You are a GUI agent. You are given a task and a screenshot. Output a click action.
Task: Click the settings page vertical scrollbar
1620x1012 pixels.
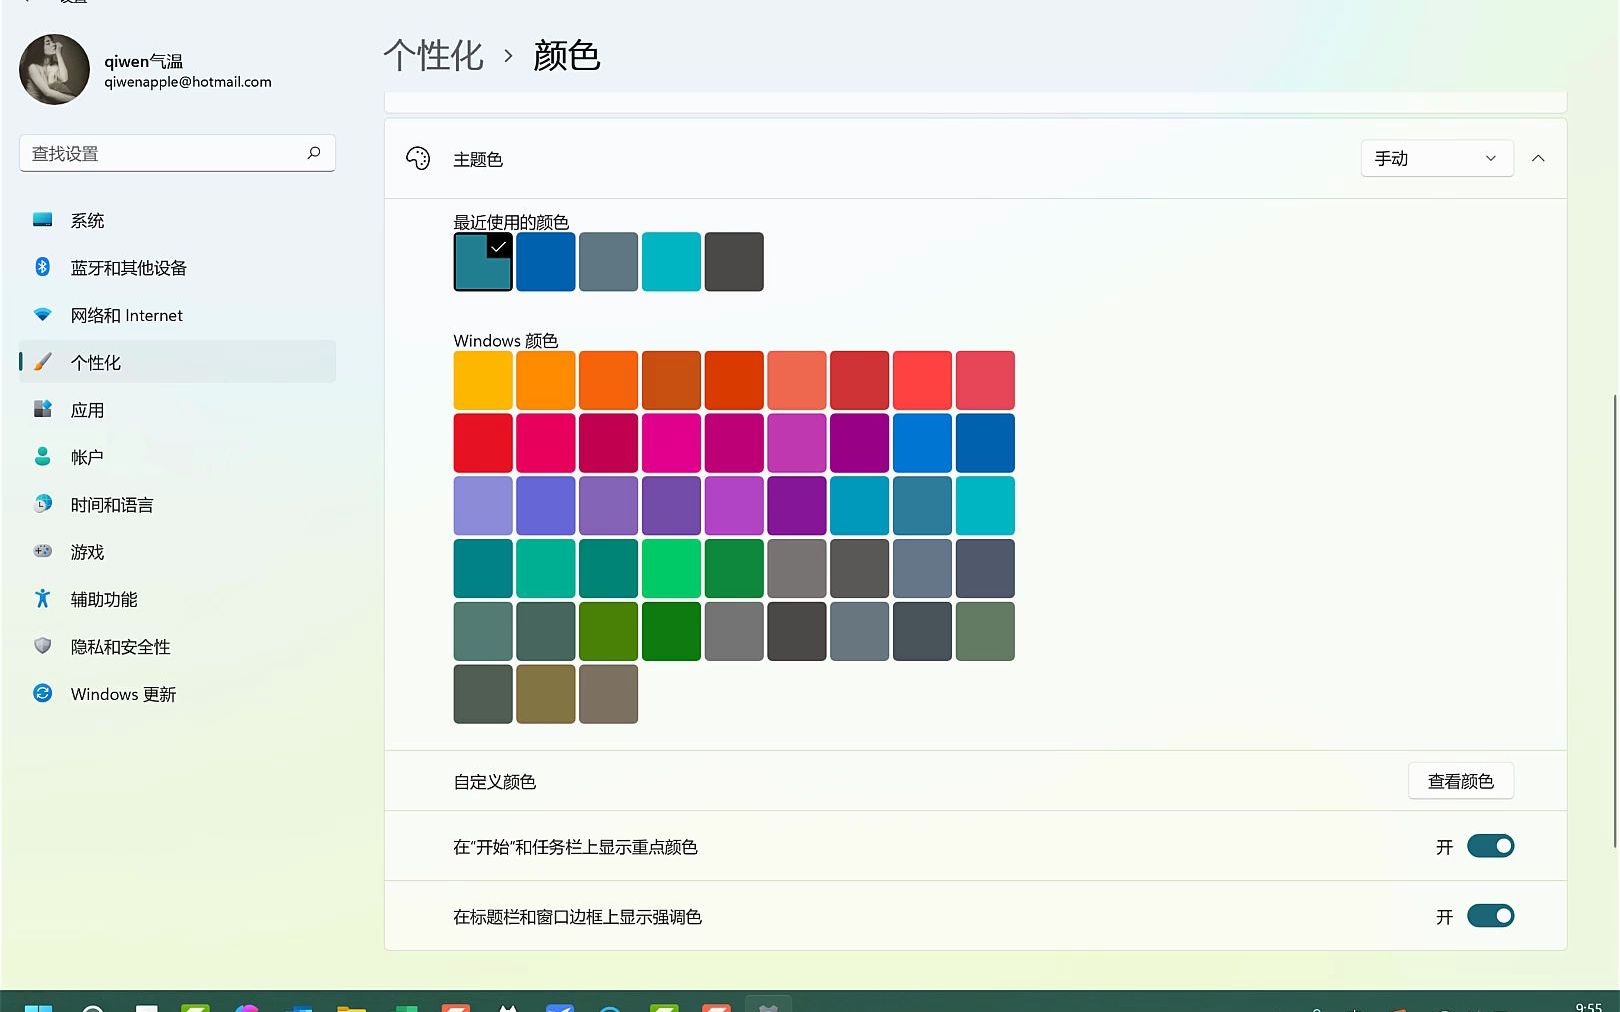click(x=1615, y=620)
